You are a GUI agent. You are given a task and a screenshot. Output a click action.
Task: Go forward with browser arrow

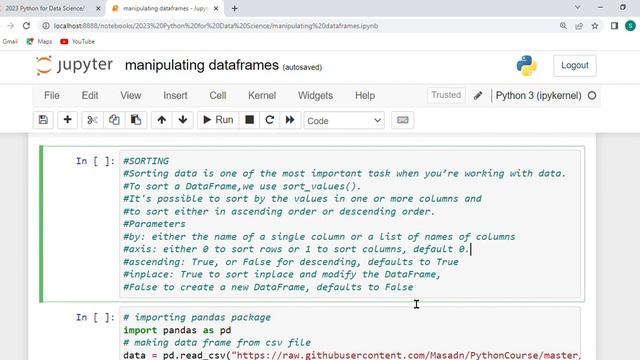[x=11, y=26]
